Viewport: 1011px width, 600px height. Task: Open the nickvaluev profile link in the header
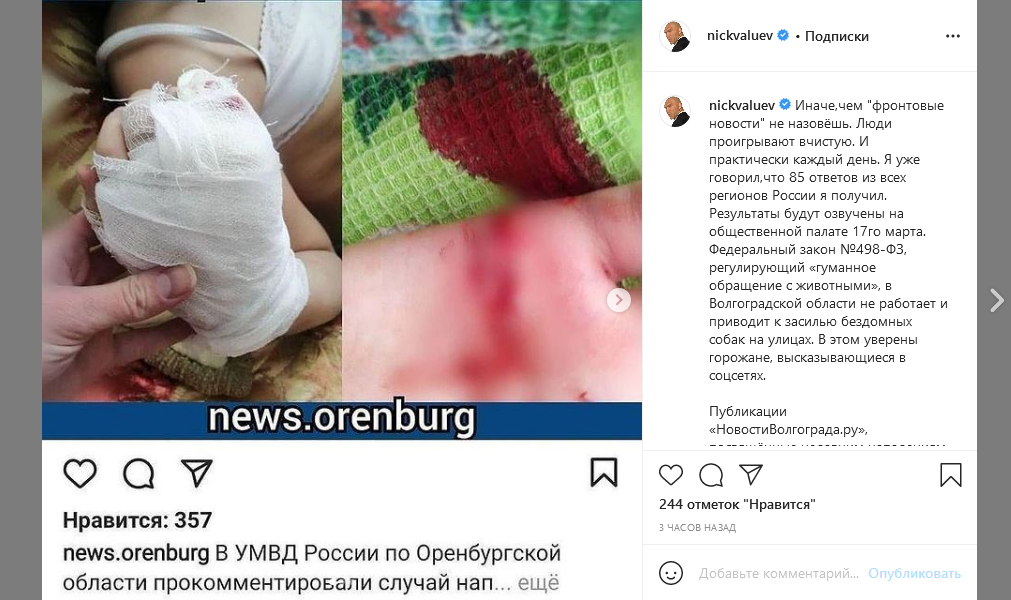point(740,36)
